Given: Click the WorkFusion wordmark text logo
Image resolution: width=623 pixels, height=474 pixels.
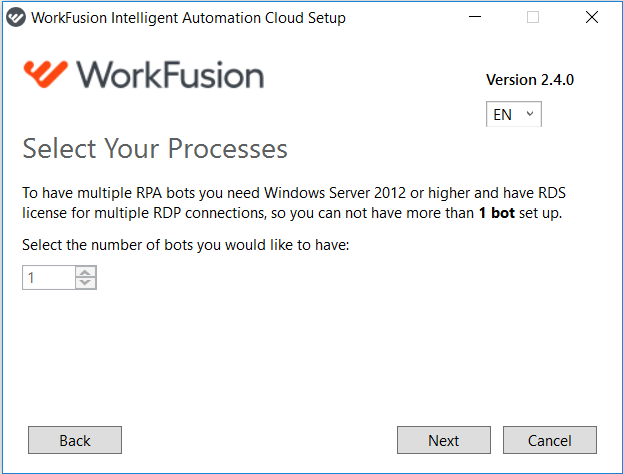Looking at the screenshot, I should tap(170, 75).
